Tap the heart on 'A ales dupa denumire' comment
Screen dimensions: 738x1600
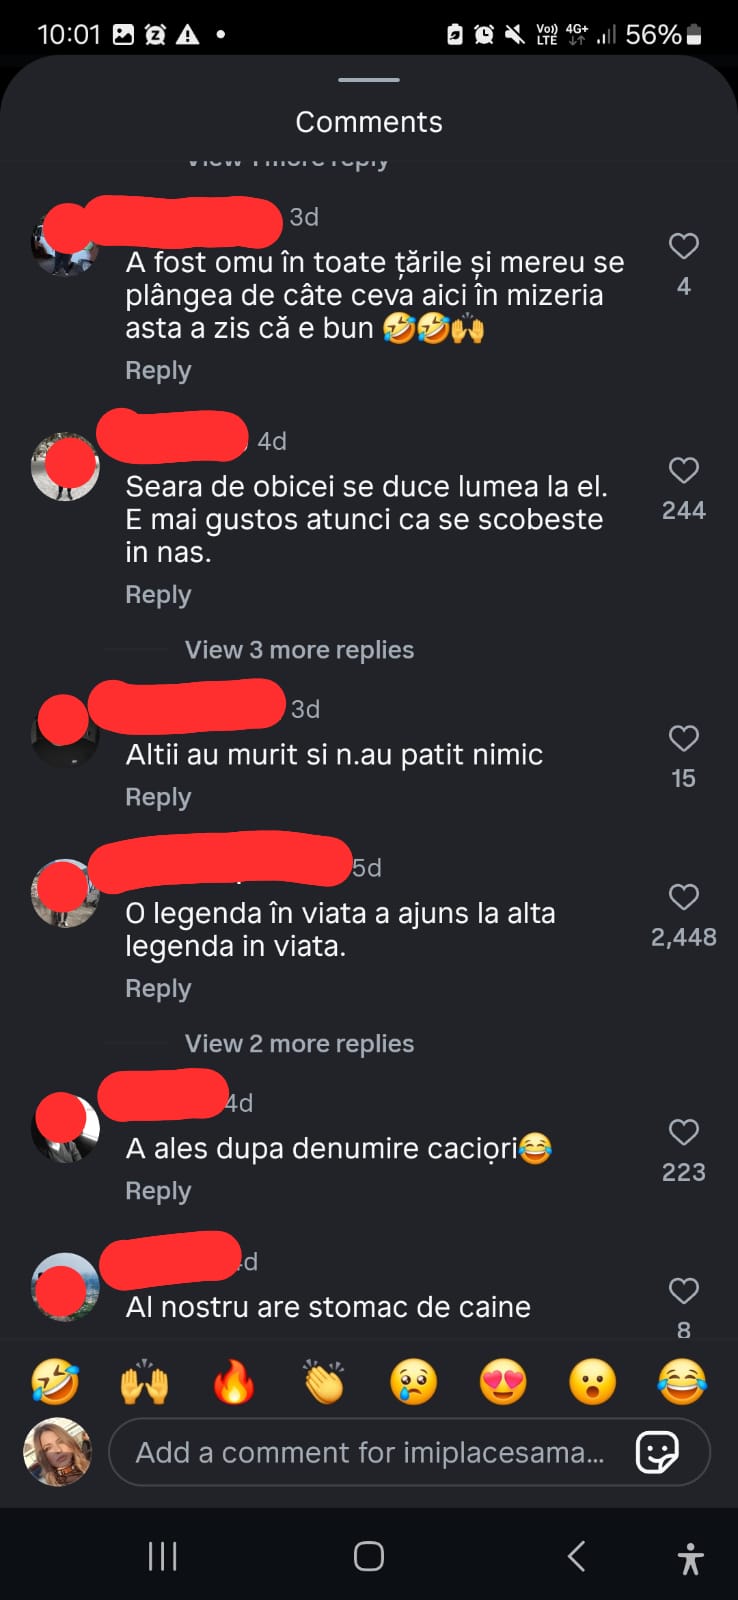[x=683, y=1132]
